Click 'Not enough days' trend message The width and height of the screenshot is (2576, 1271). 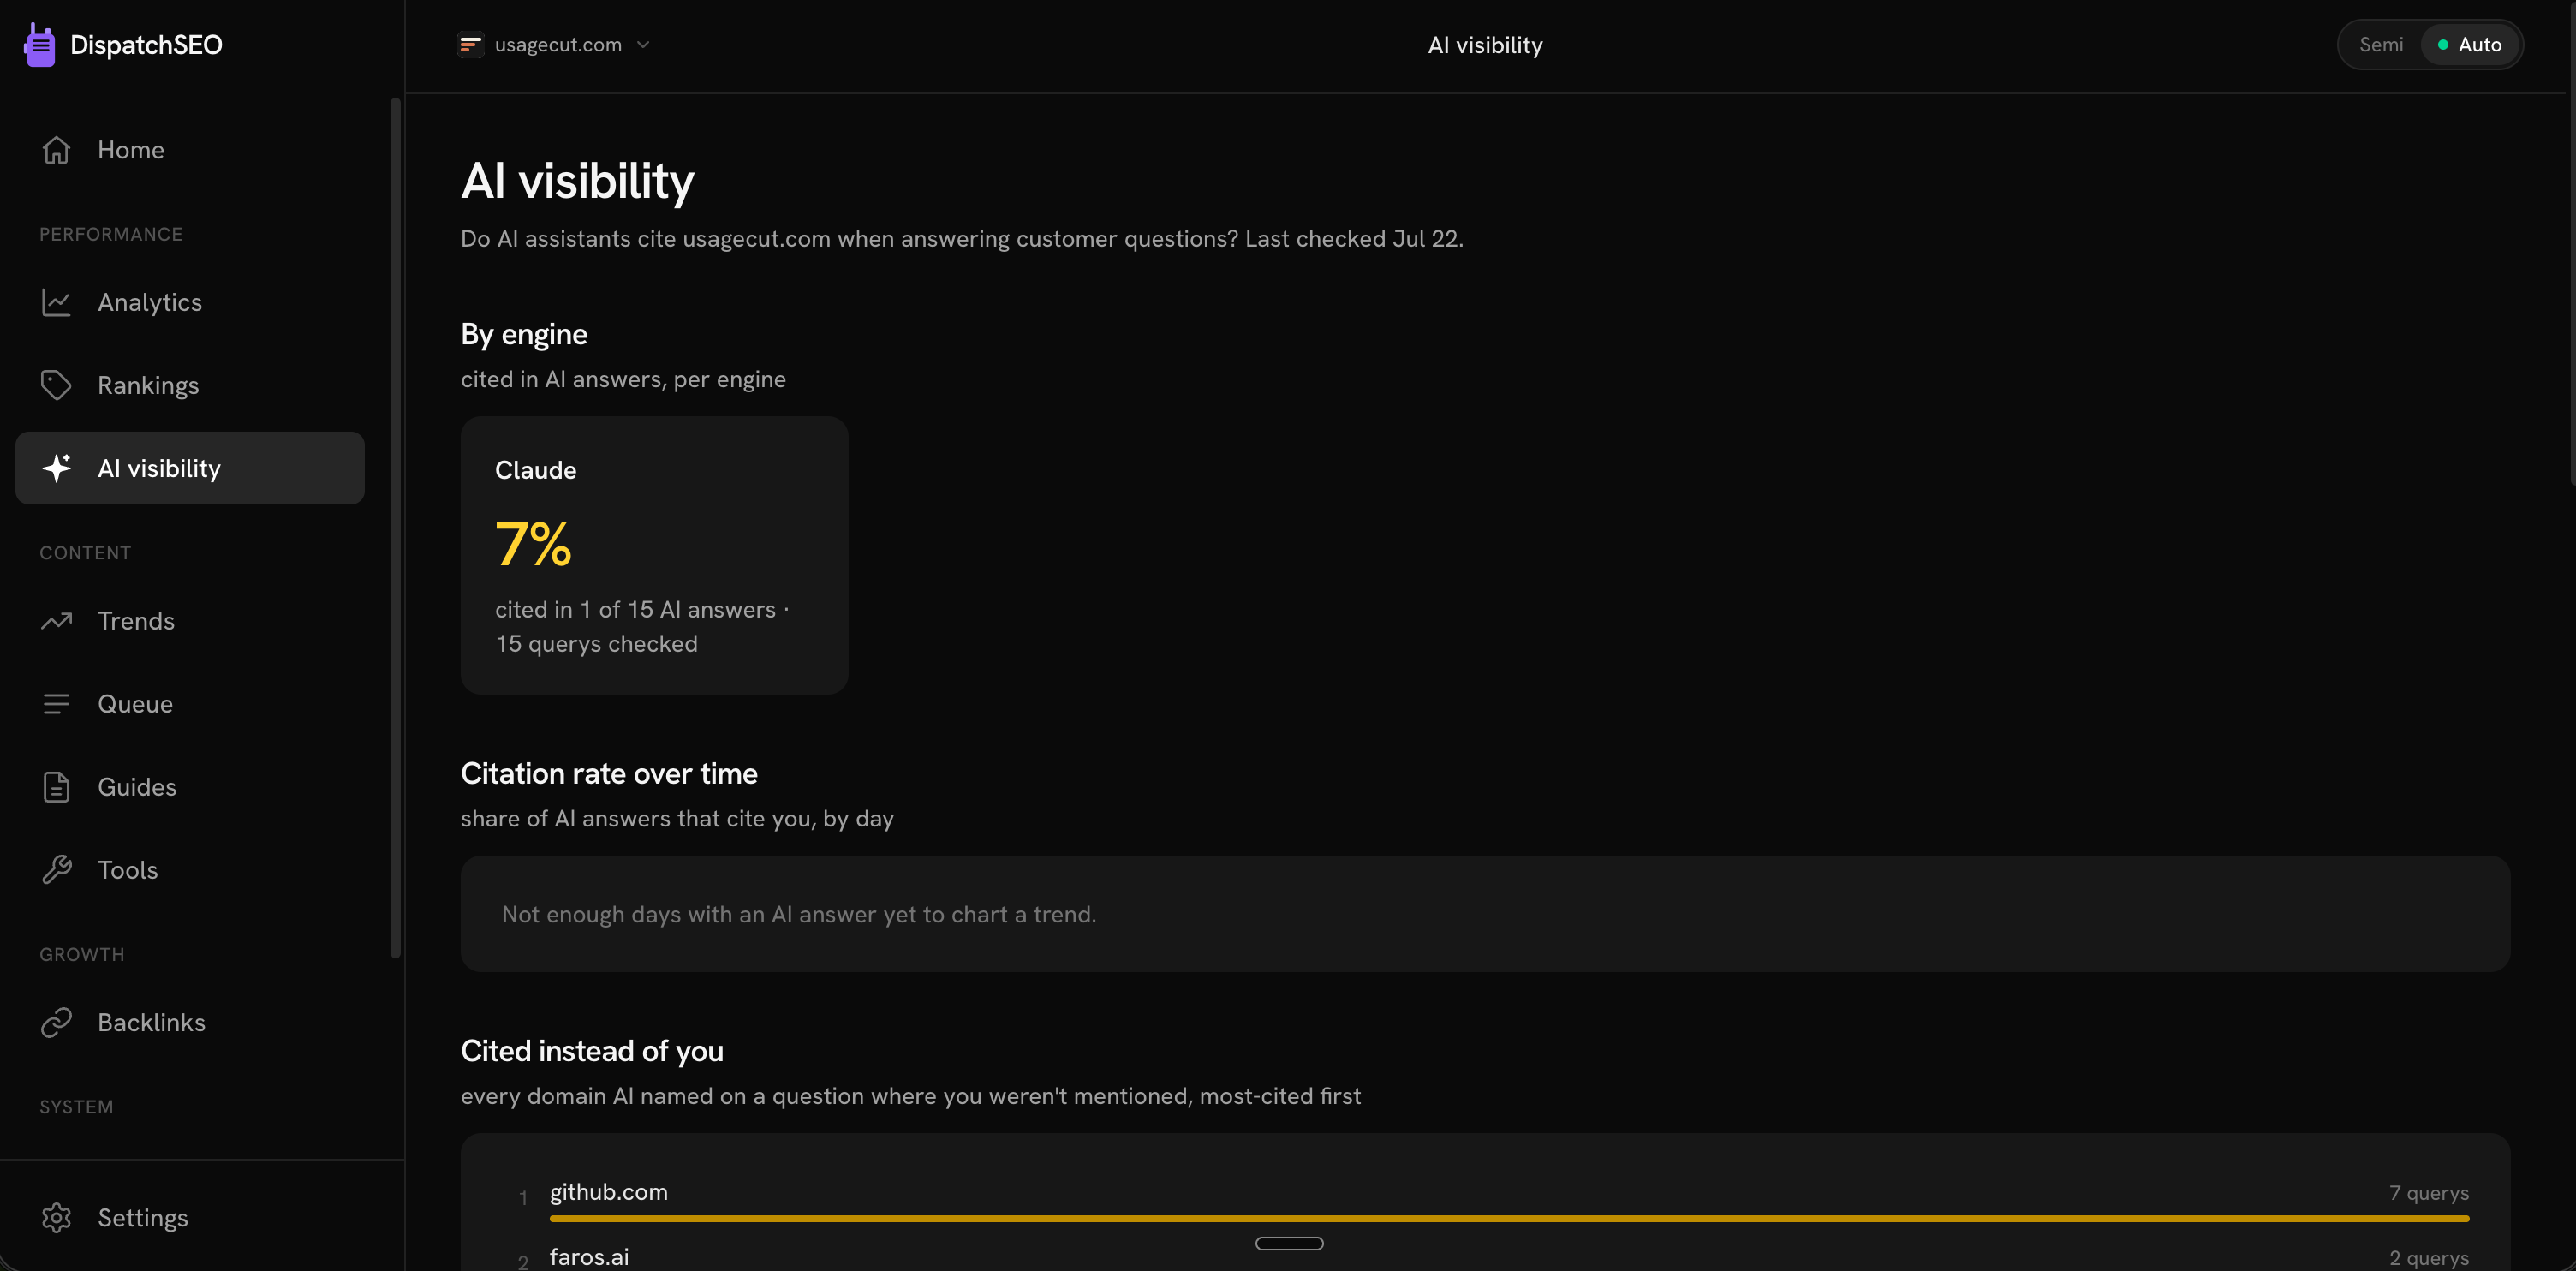point(799,914)
